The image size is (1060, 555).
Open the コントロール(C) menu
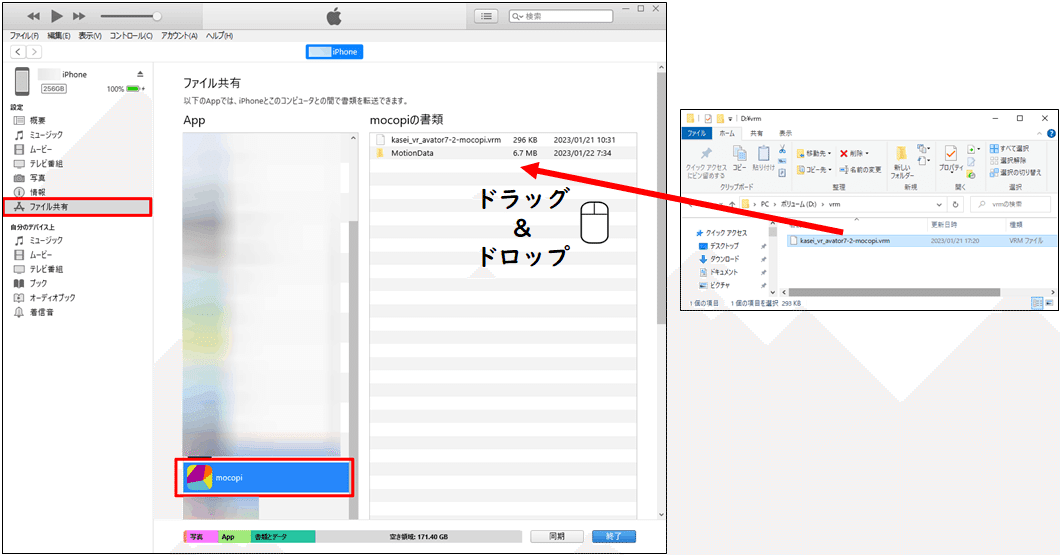(131, 36)
